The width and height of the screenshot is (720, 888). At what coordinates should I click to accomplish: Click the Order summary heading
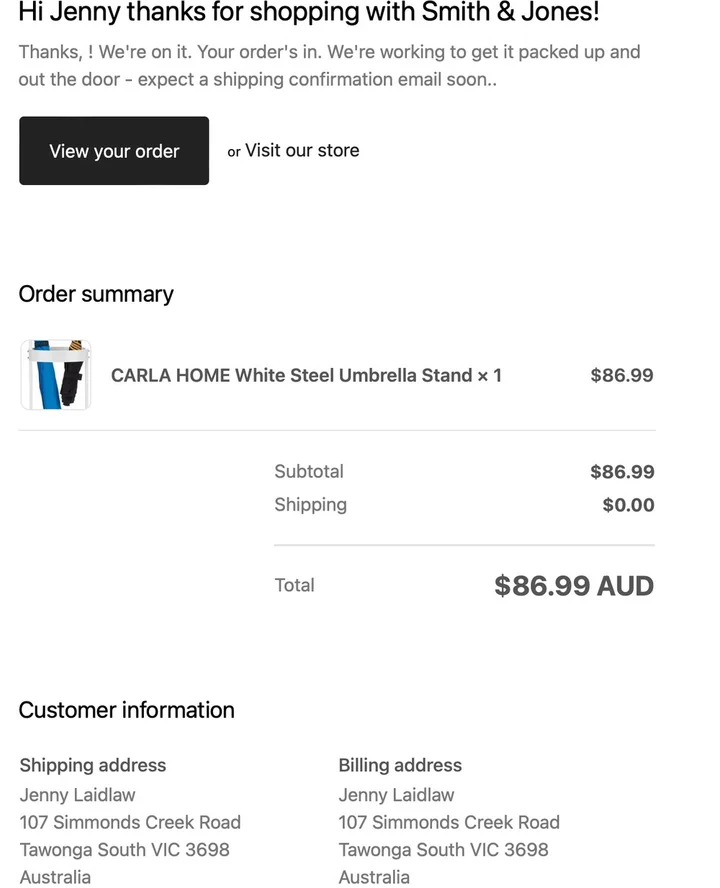coord(96,294)
